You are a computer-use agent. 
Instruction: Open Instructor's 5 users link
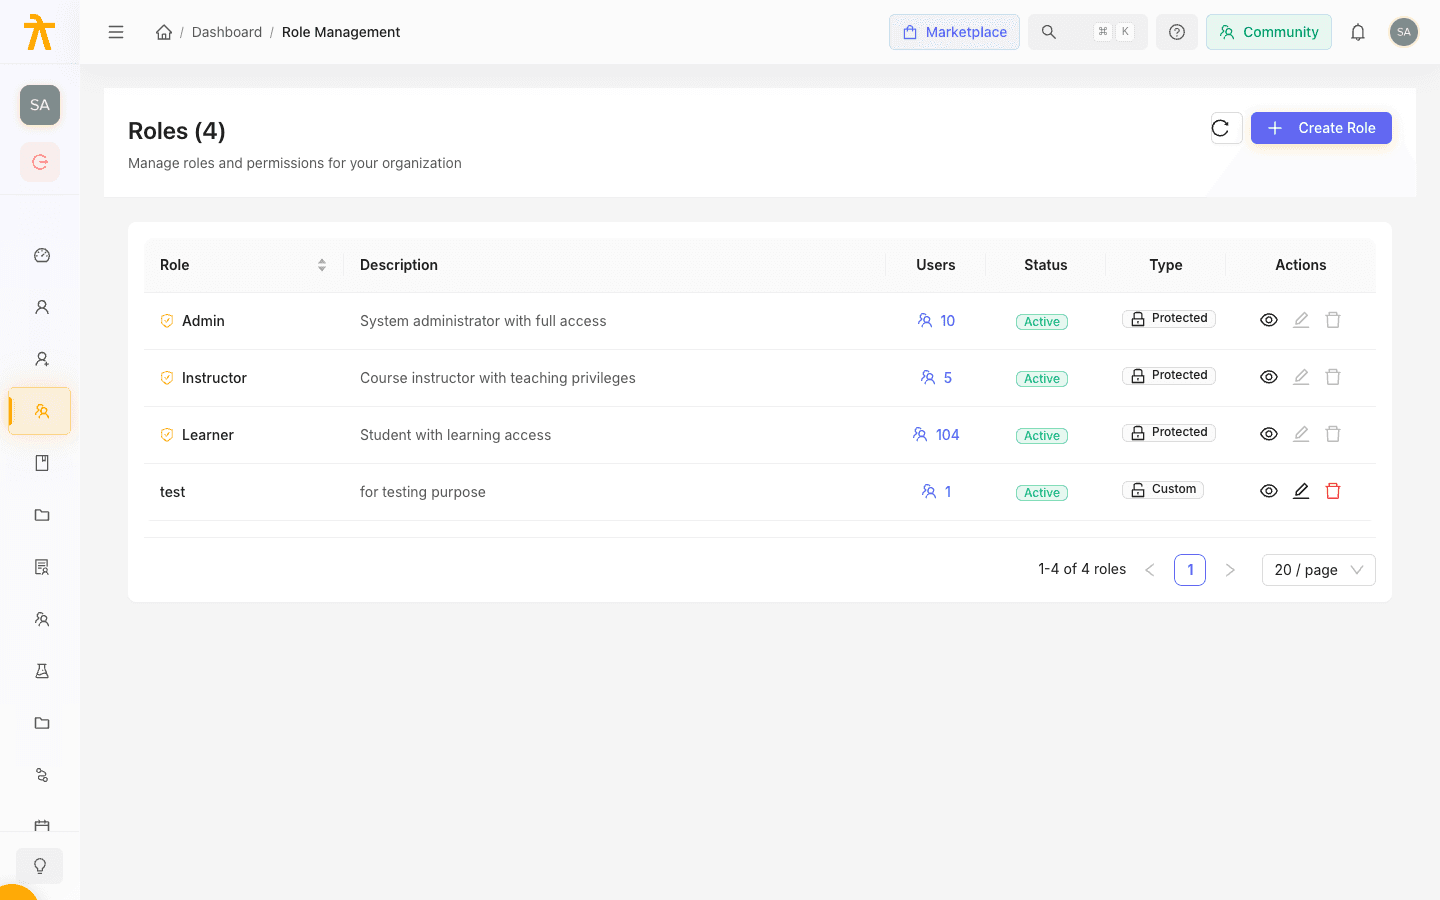click(936, 378)
